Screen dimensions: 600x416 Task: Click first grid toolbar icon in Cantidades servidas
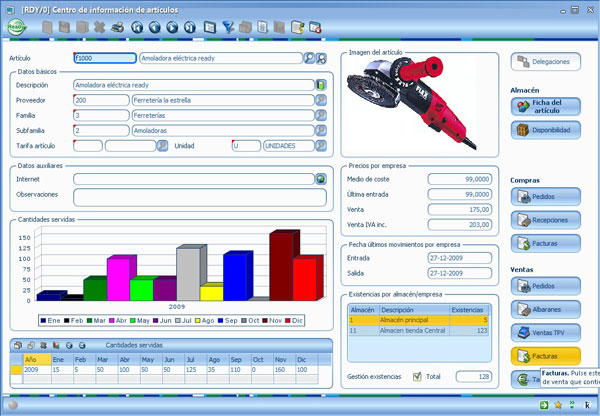click(x=18, y=345)
